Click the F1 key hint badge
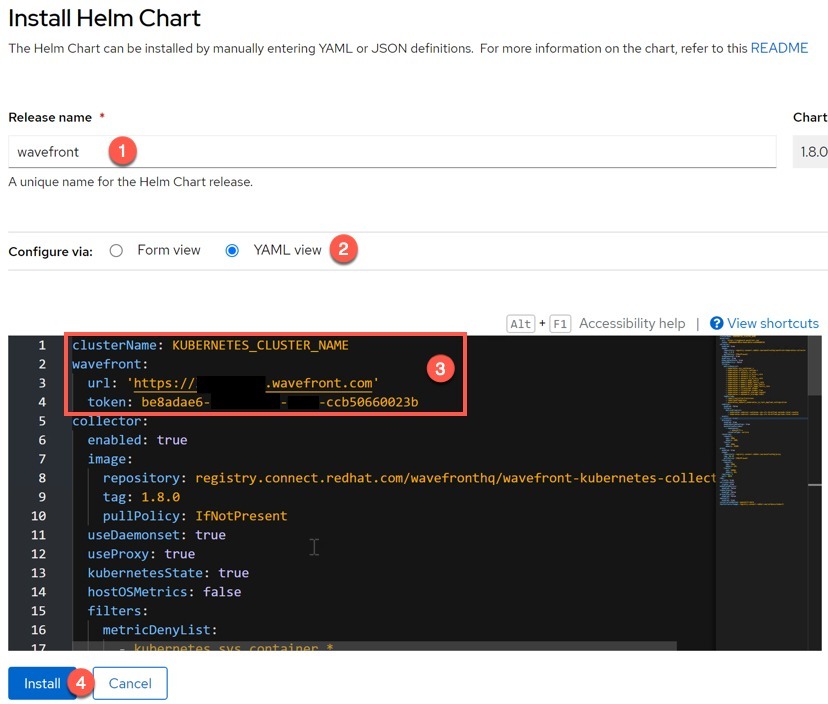 (x=560, y=324)
